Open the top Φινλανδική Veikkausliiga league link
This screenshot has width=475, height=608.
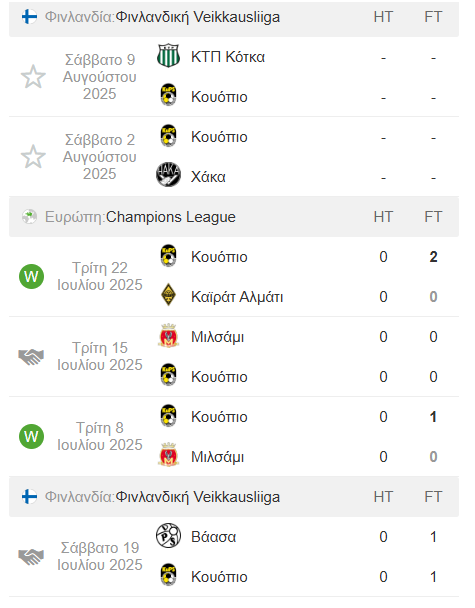click(198, 17)
